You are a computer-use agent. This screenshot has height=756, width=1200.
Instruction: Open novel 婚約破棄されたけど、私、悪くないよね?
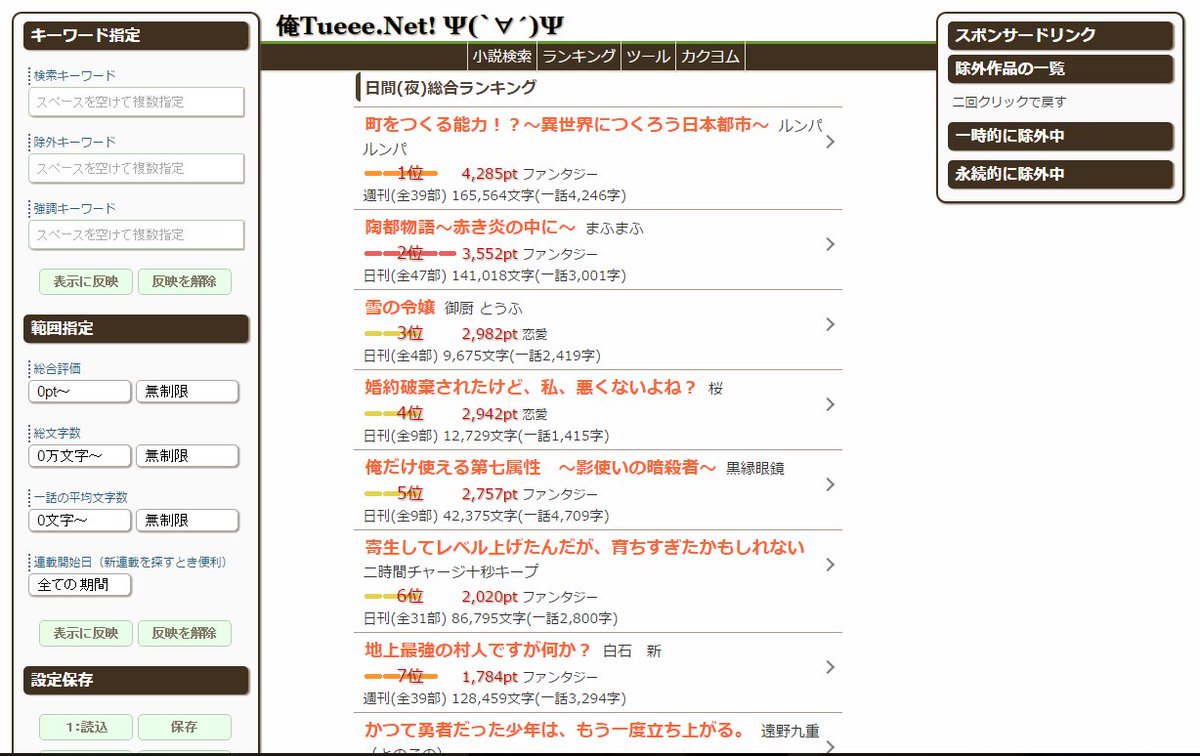[531, 387]
